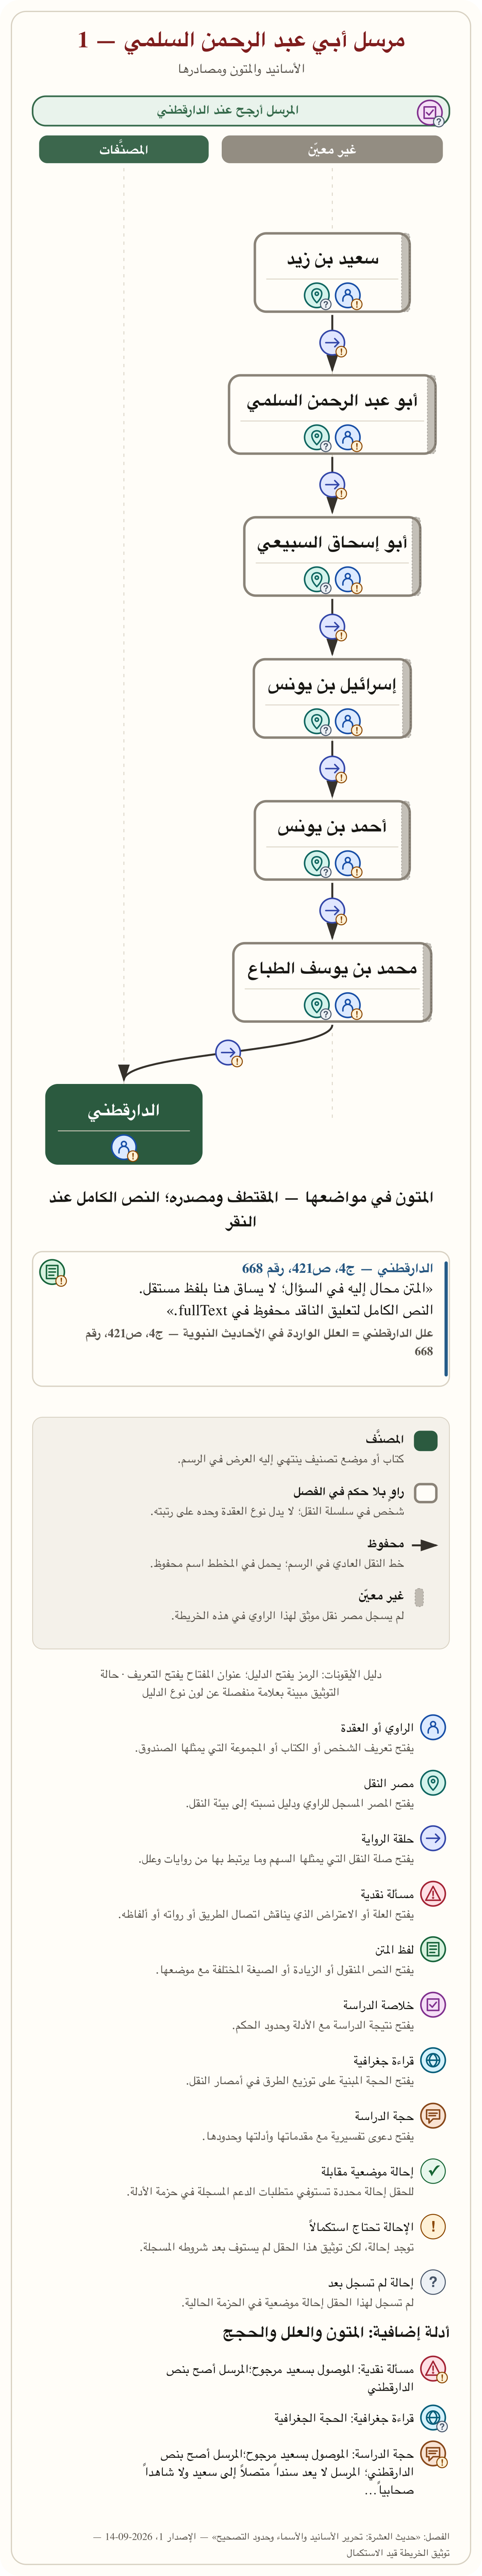Click transmission arrow below سعيد بن زيد node
The image size is (482, 2576).
[332, 342]
